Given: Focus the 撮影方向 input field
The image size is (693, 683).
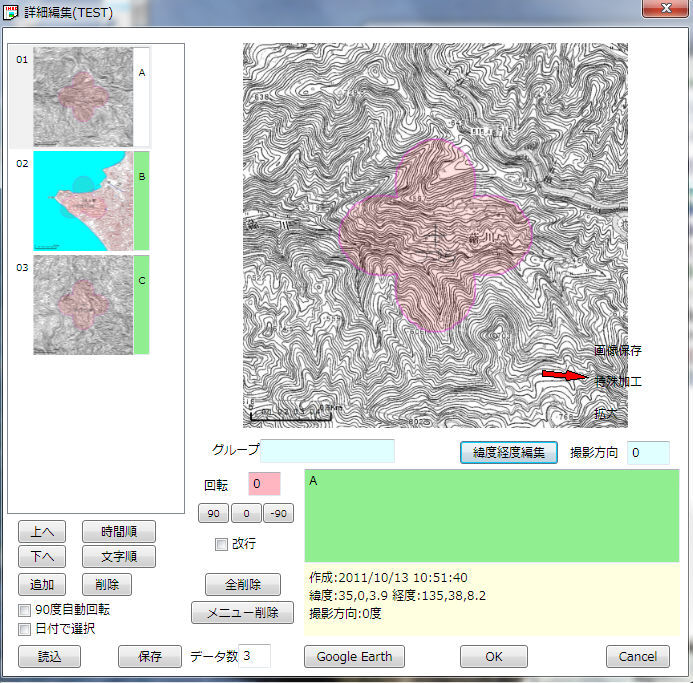Looking at the screenshot, I should coord(648,452).
